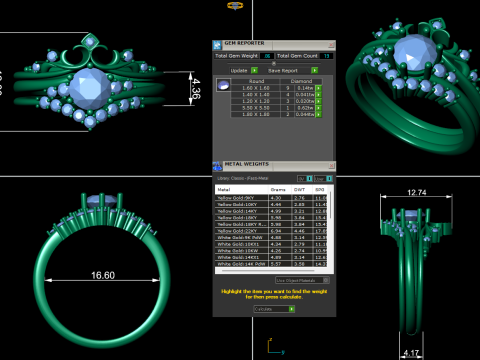The width and height of the screenshot is (480, 360).
Task: Click the green arrow beside Save Report
Action: point(314,70)
